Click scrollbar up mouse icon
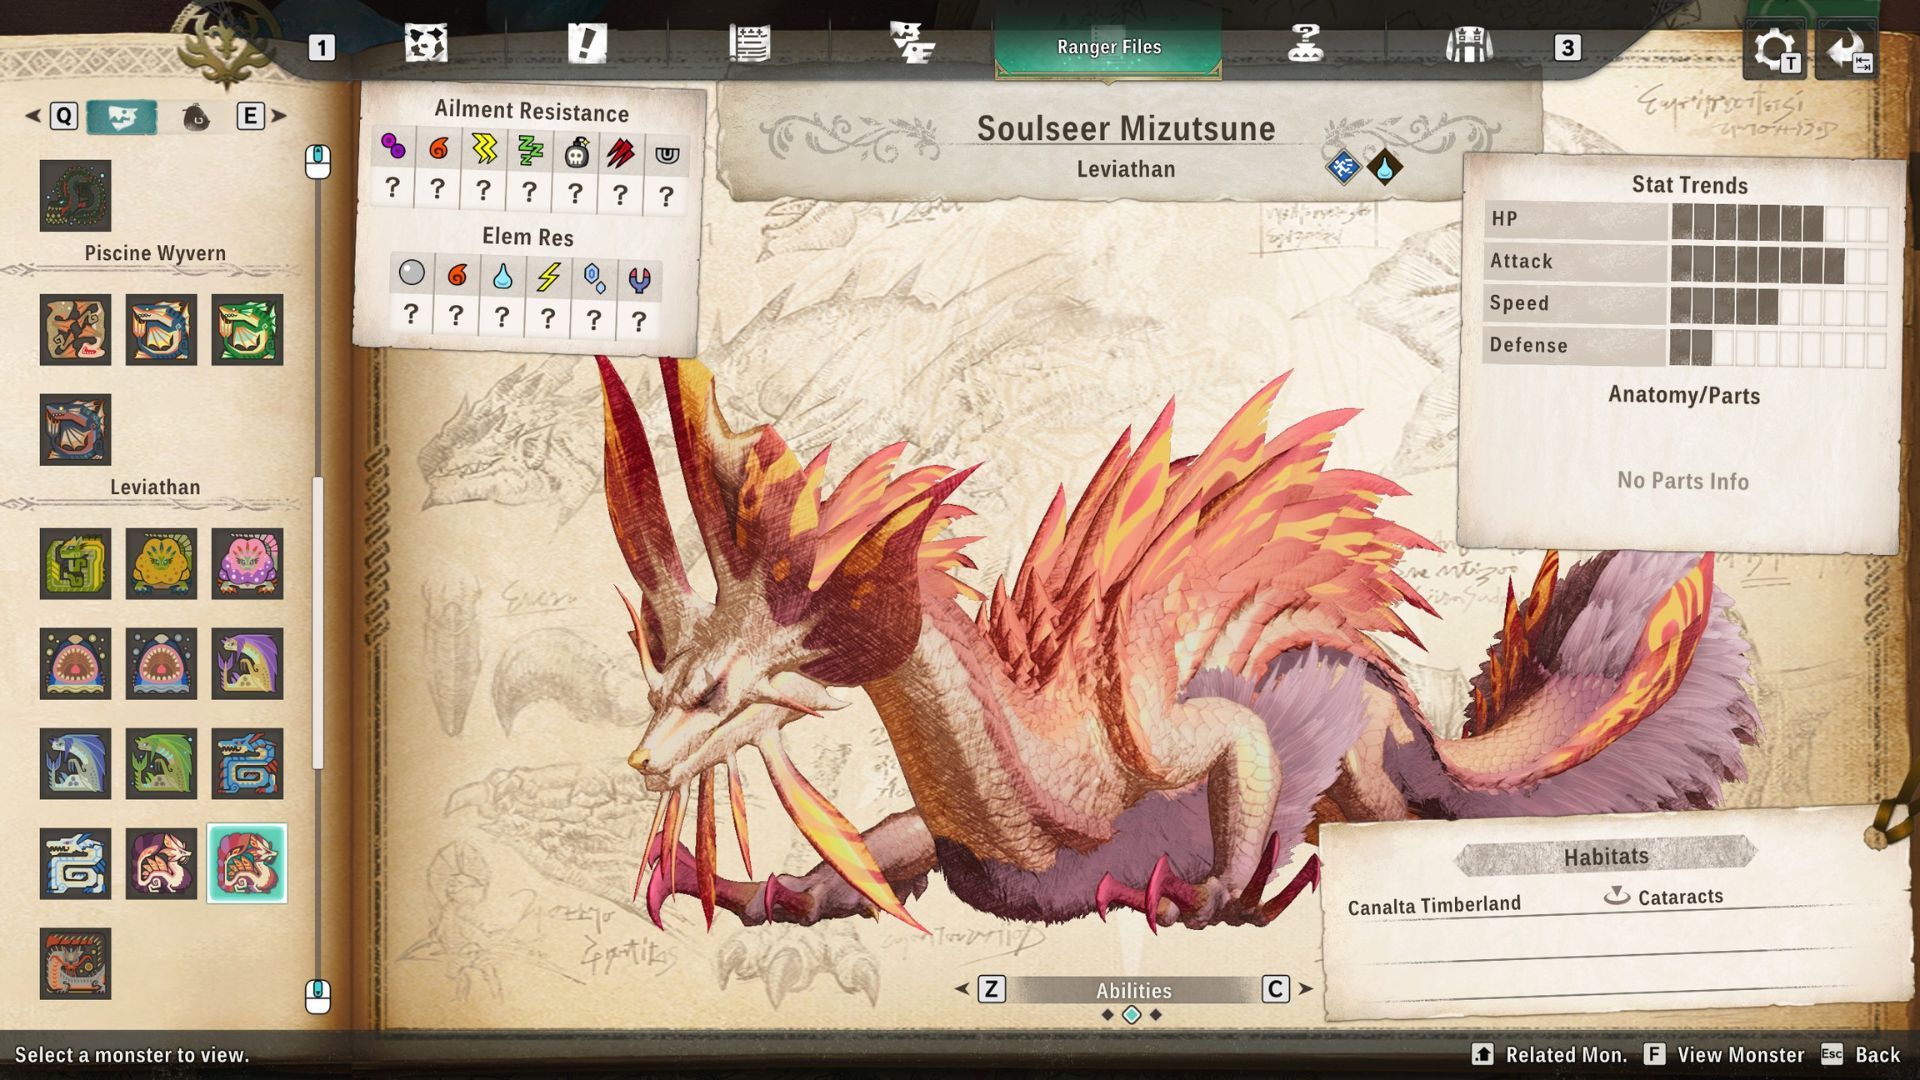Viewport: 1920px width, 1080px height. tap(318, 162)
